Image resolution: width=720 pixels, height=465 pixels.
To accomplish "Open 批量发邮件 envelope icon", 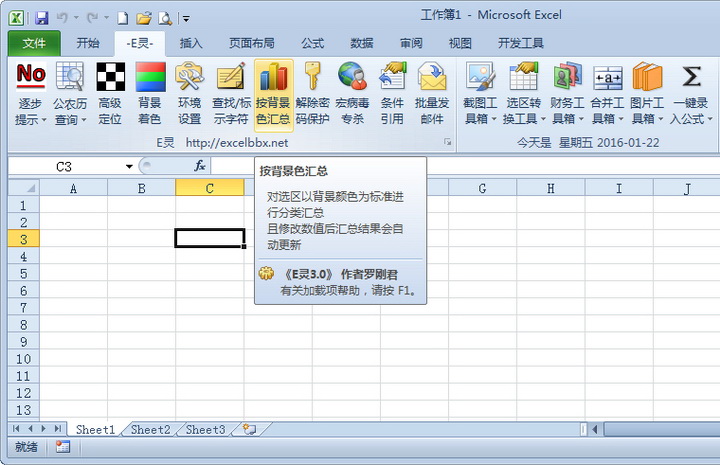I will 432,76.
